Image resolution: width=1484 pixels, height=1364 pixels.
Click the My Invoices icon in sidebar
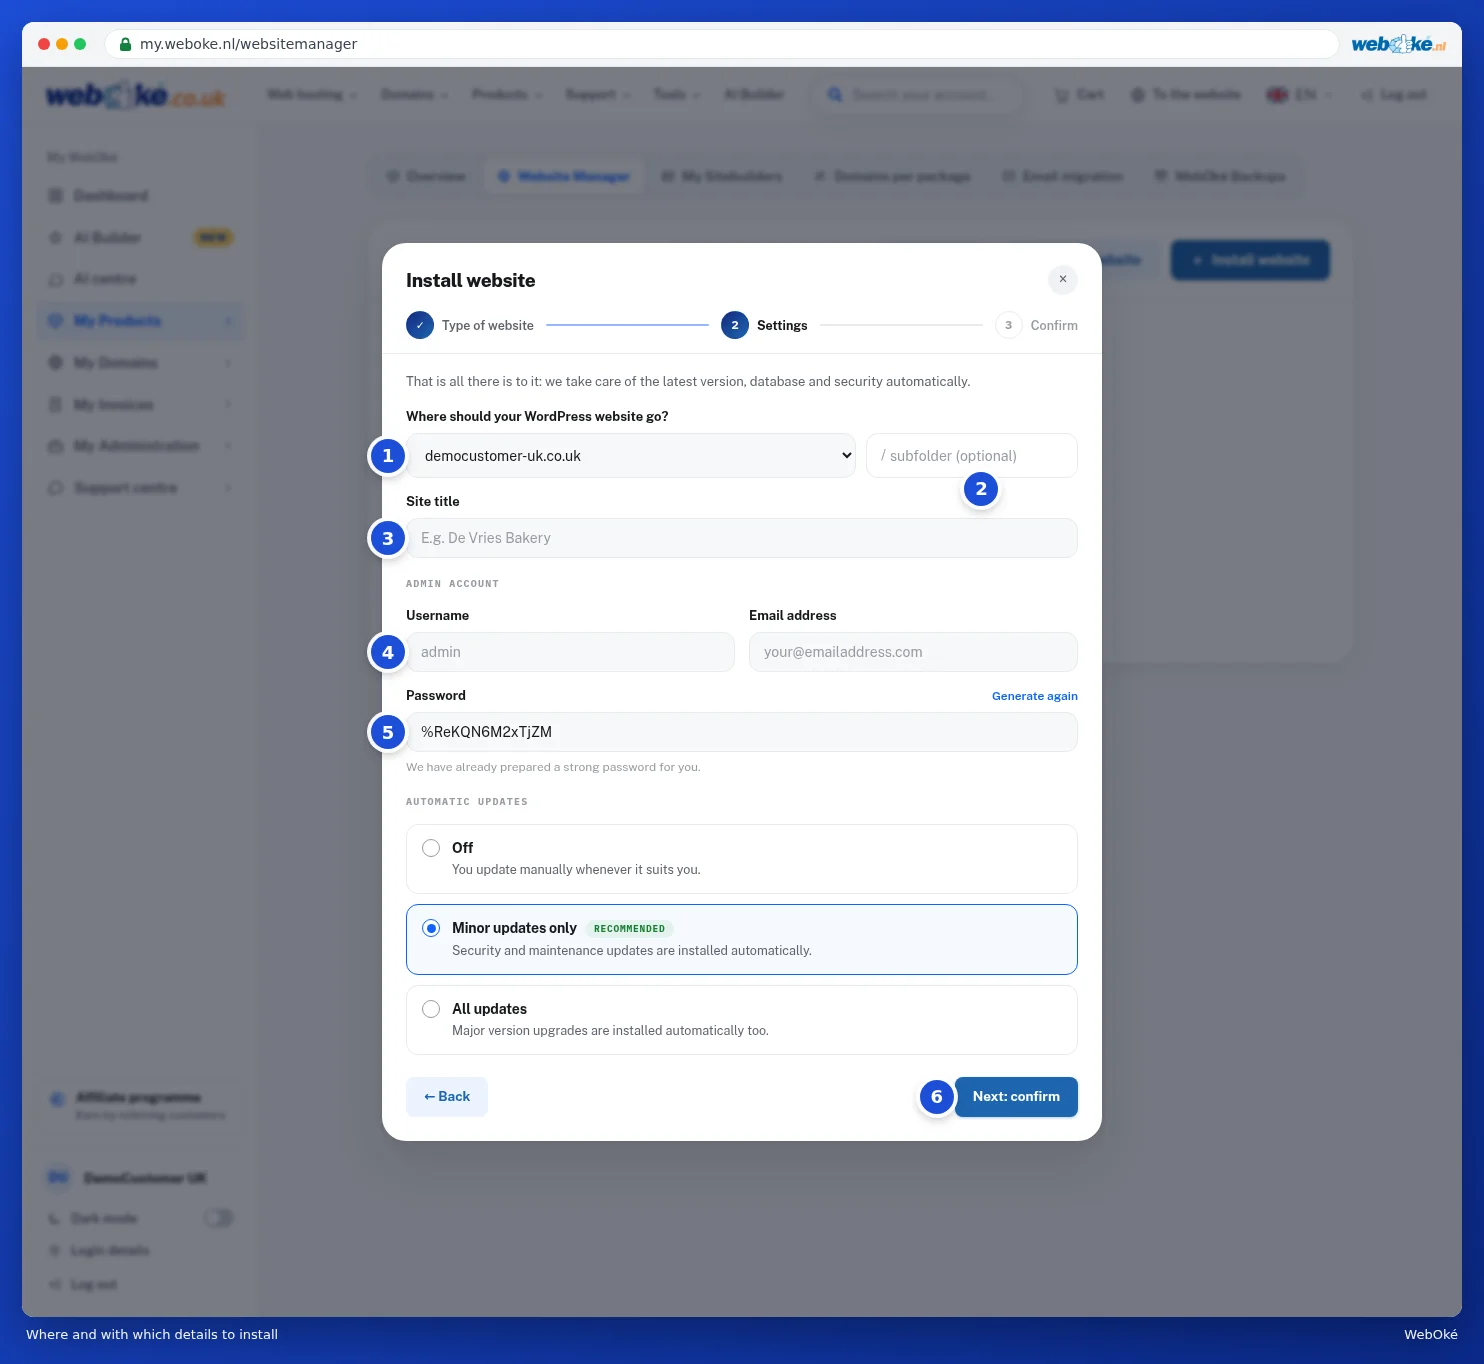[56, 405]
